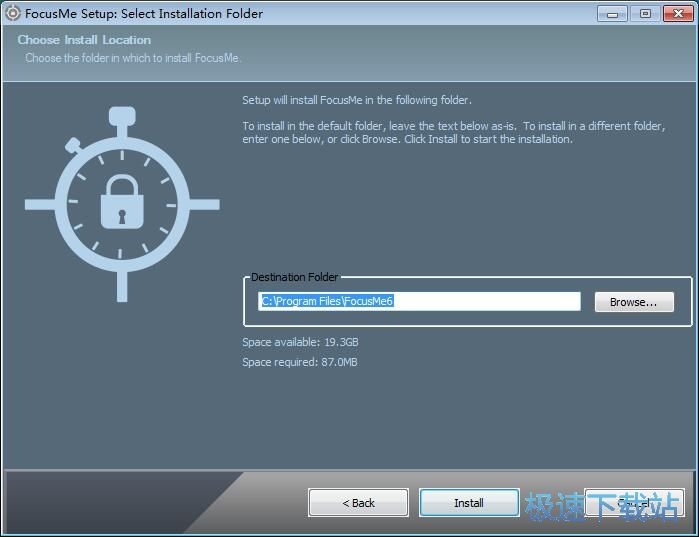699x537 pixels.
Task: Go back with the < Back button
Action: (x=358, y=503)
